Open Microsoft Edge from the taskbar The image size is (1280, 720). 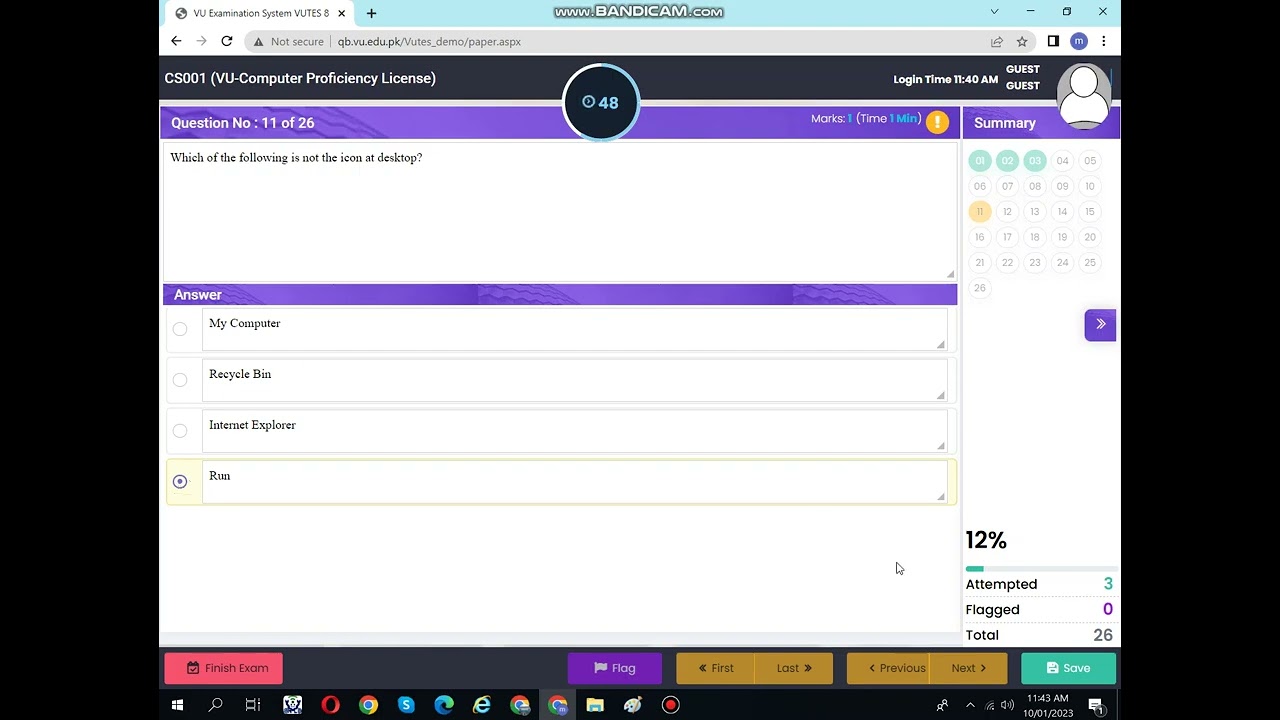[x=444, y=705]
